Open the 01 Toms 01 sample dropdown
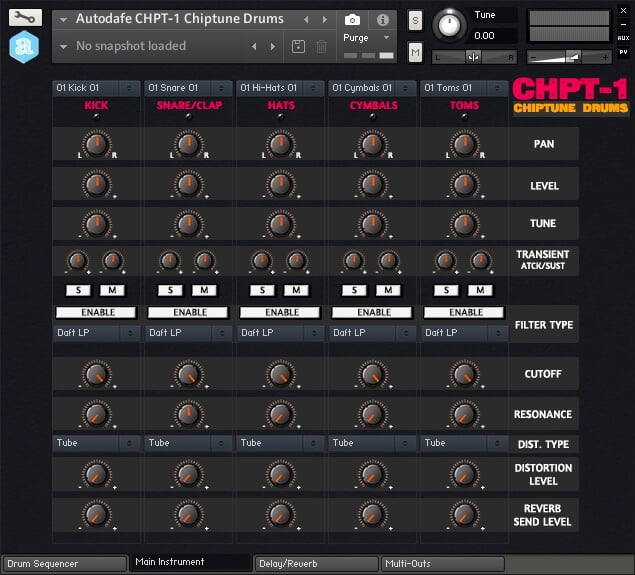 click(464, 88)
